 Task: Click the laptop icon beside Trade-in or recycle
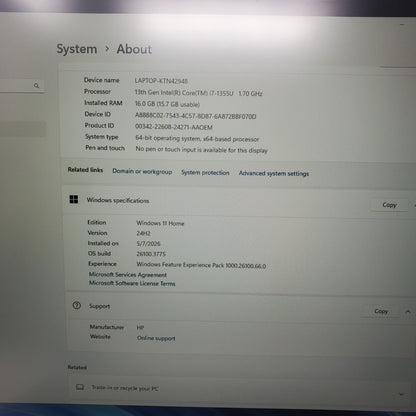80,387
